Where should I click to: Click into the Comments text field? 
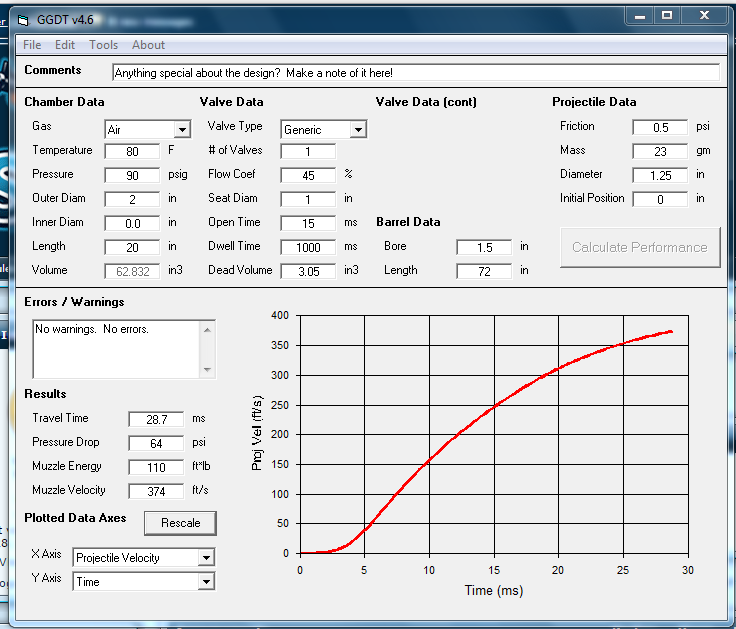(415, 73)
